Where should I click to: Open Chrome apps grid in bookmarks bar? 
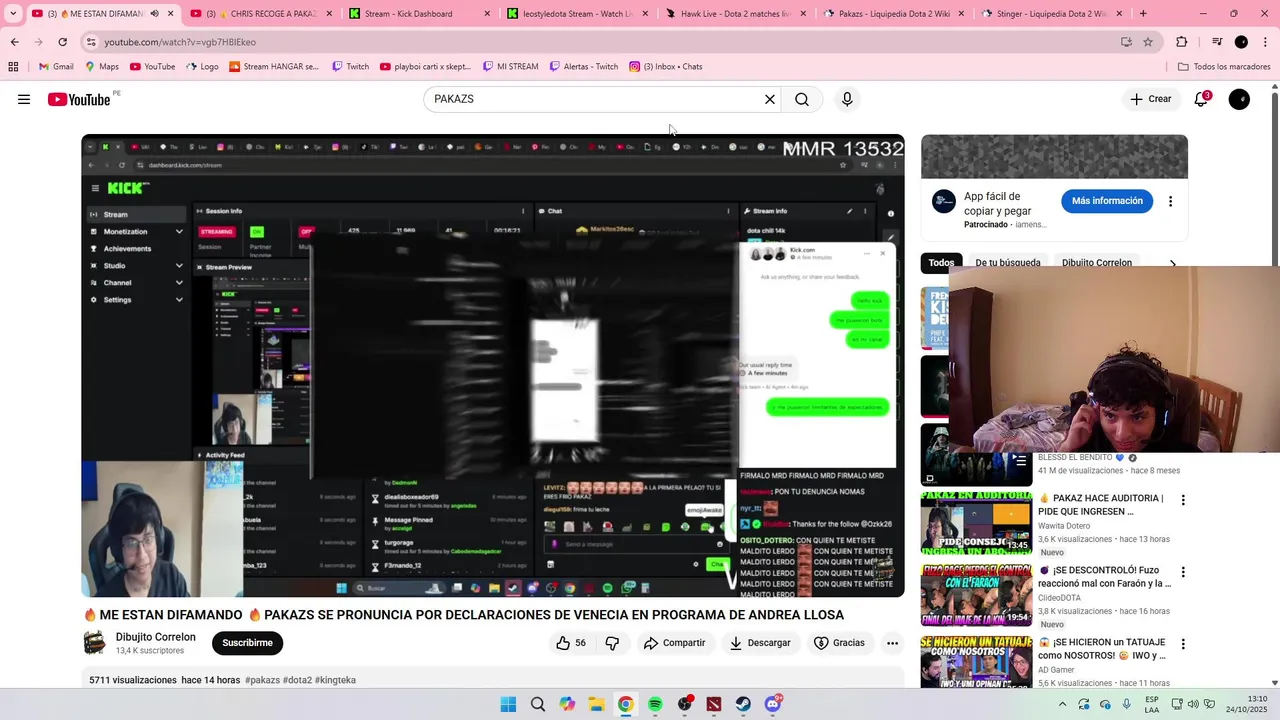[13, 67]
